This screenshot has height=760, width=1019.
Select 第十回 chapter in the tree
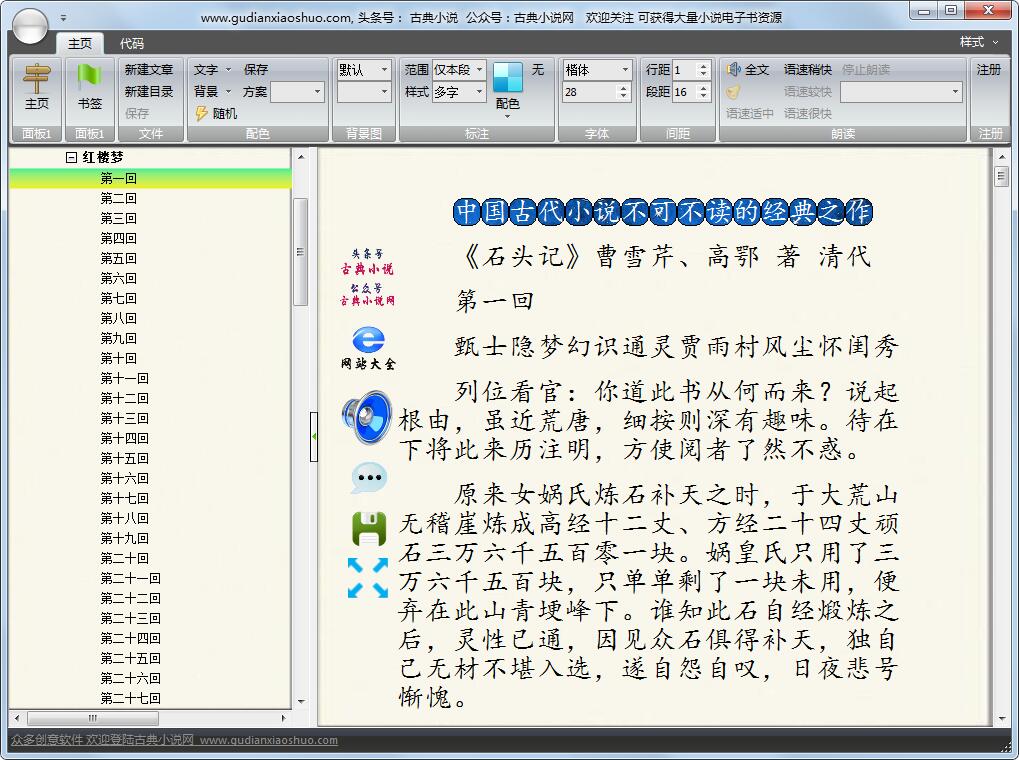[x=118, y=358]
